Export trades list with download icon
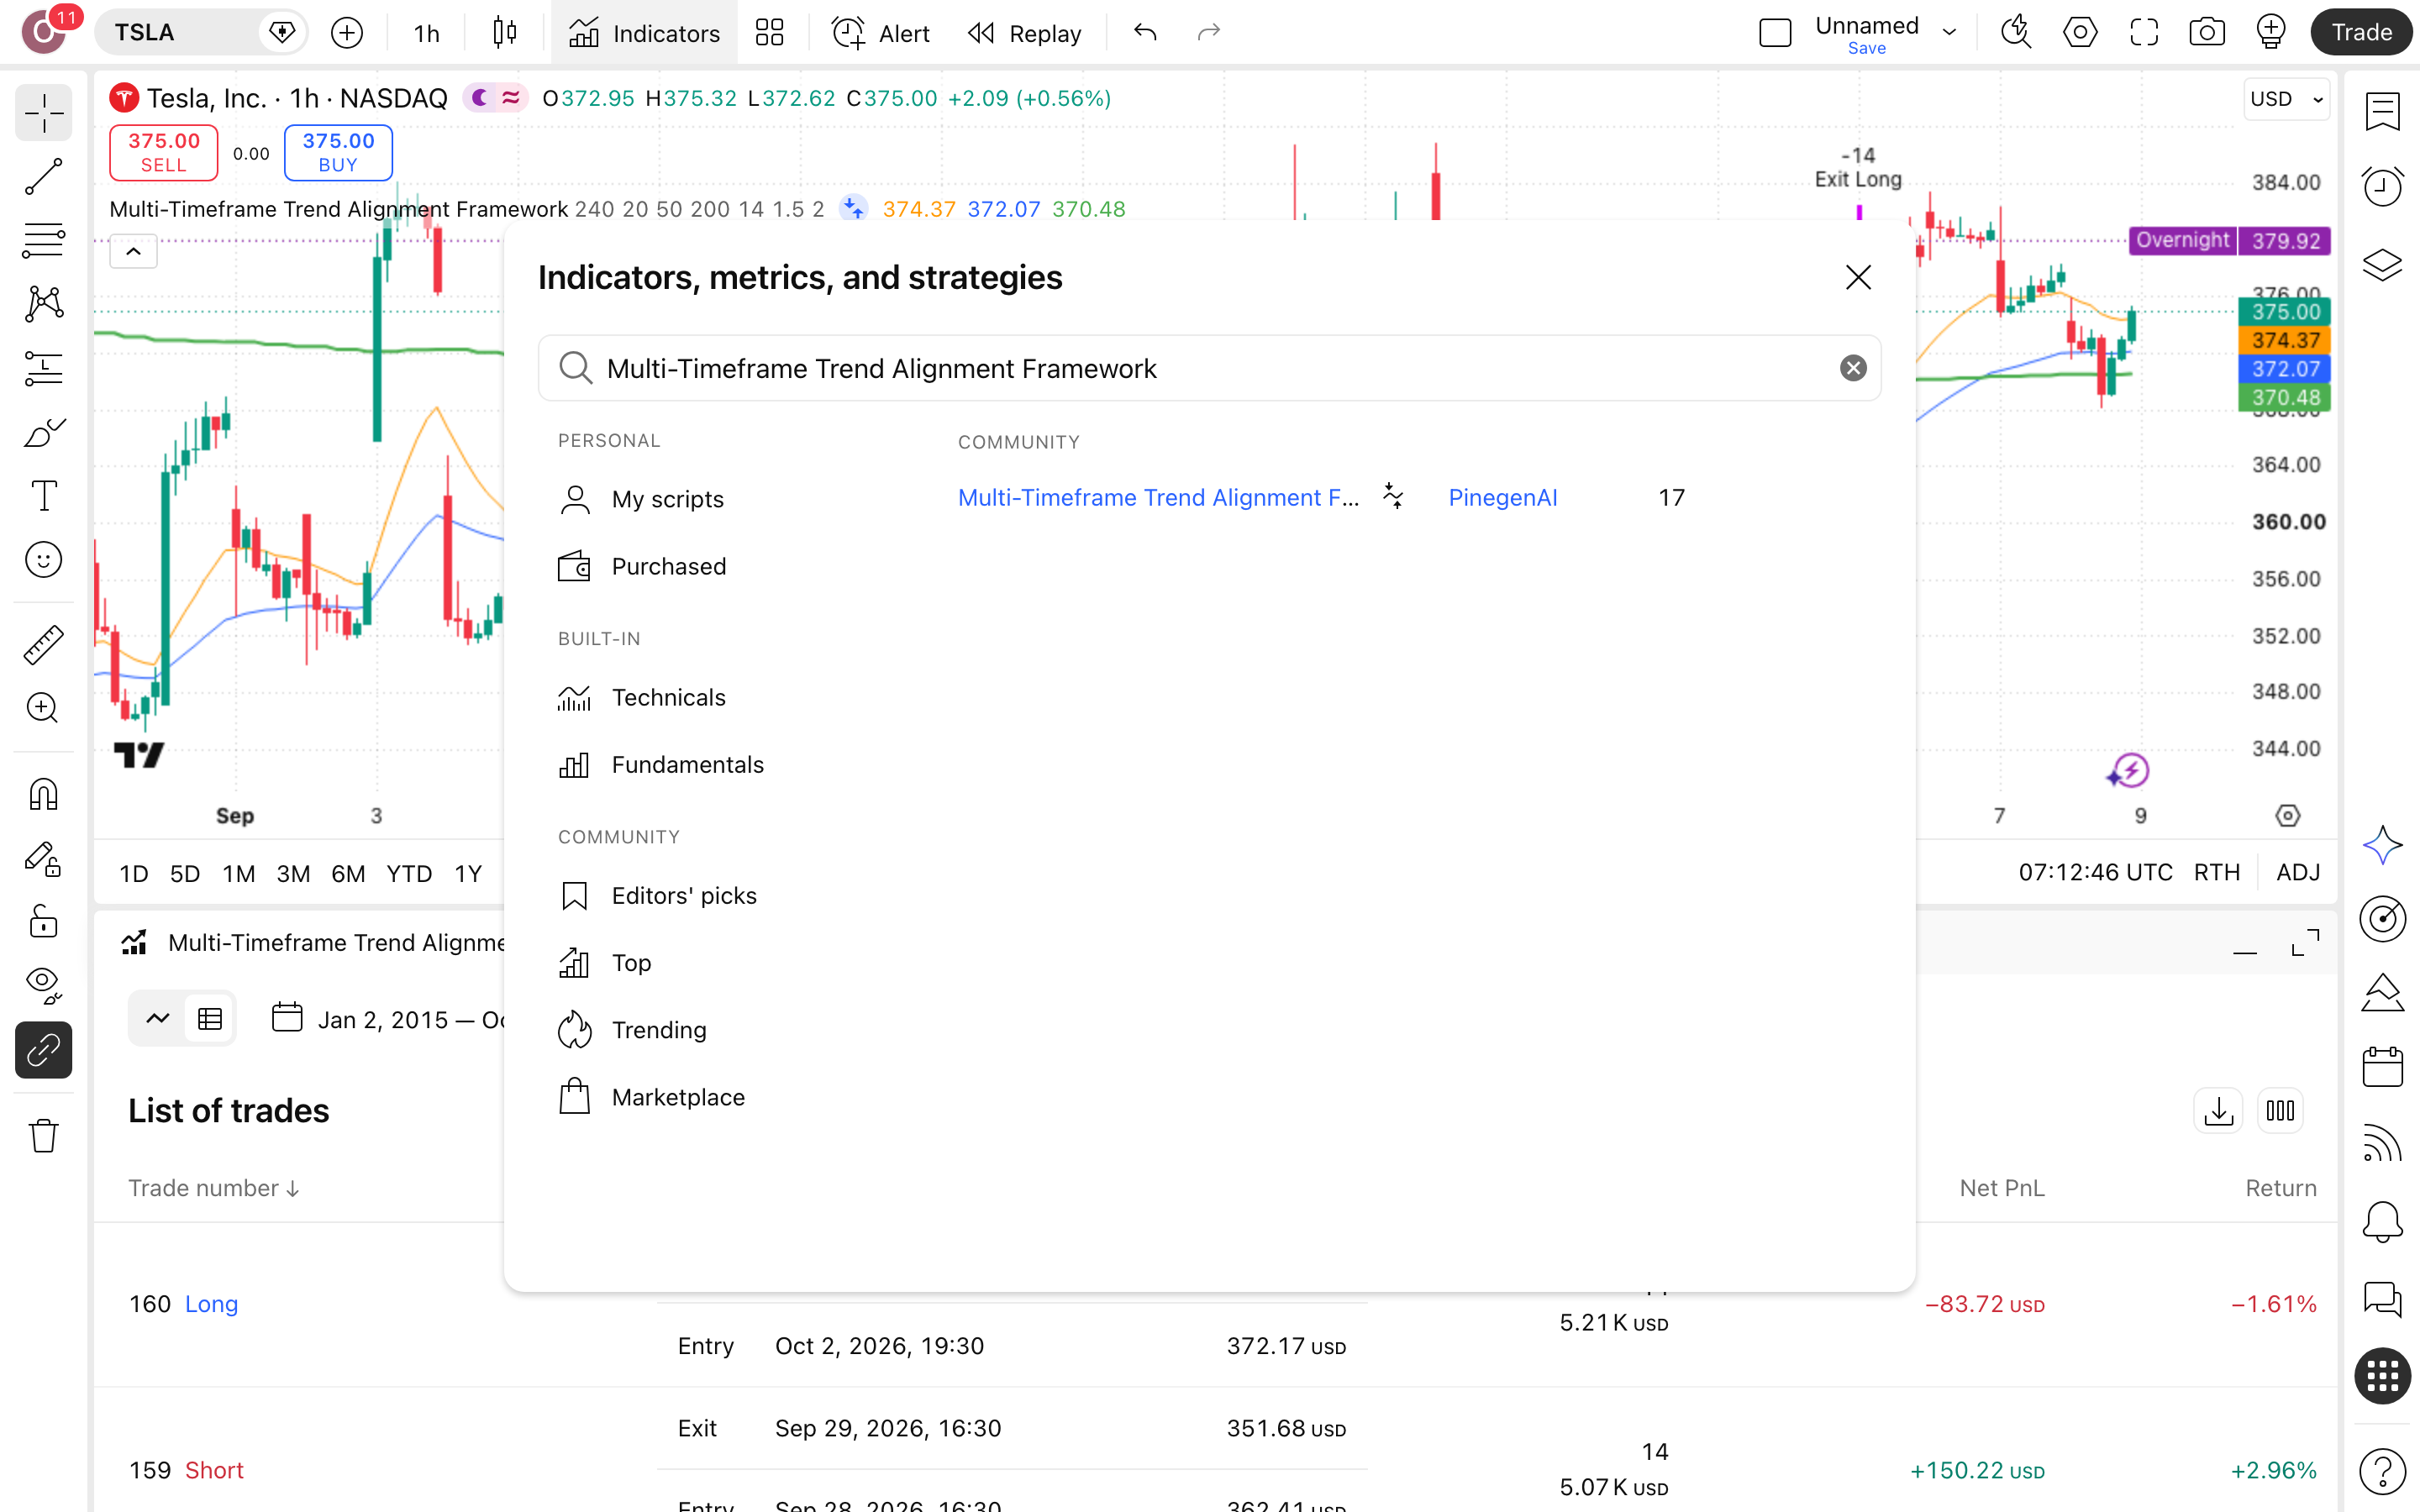 click(2218, 1111)
